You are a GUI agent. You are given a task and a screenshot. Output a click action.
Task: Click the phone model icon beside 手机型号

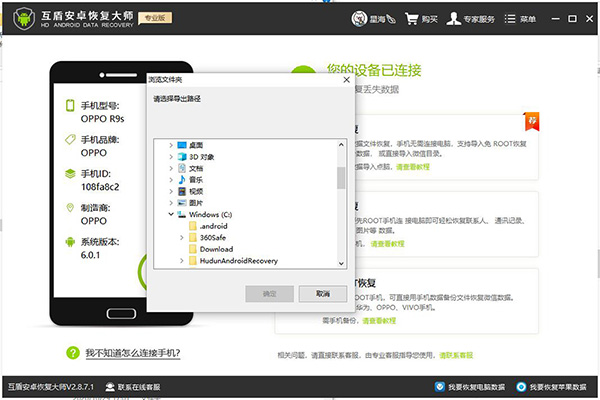click(70, 105)
